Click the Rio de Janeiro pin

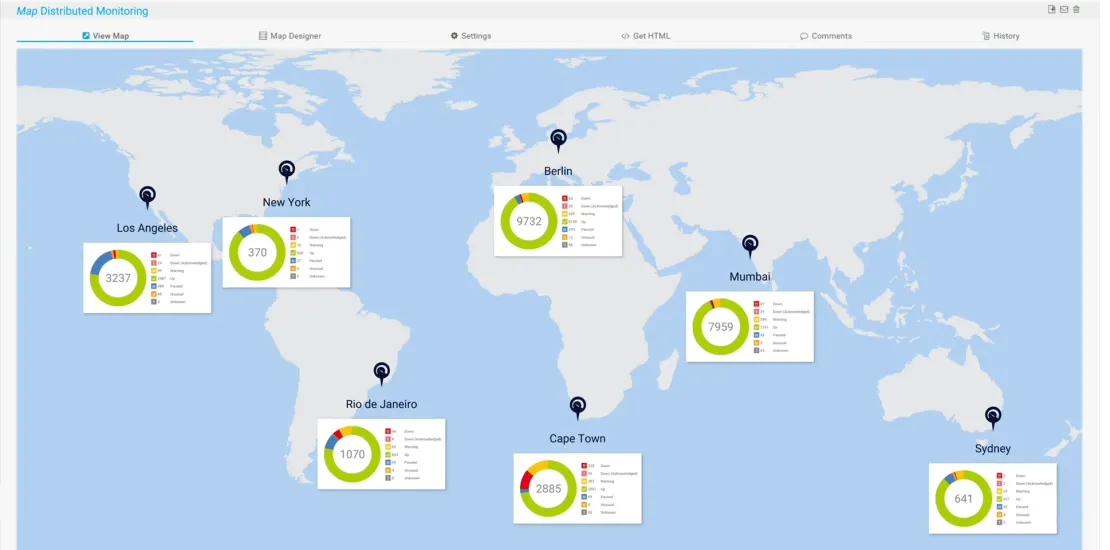pyautogui.click(x=381, y=373)
